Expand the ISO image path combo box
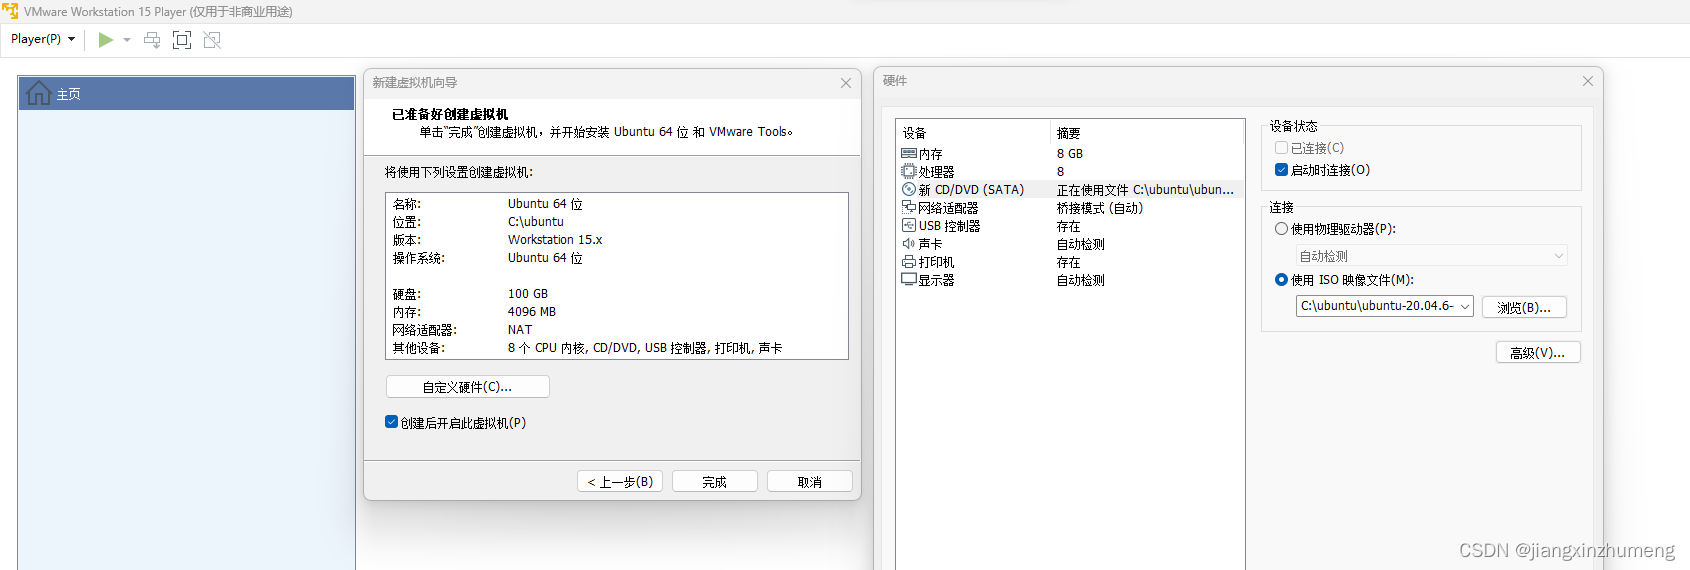The height and width of the screenshot is (570, 1690). pos(1465,306)
